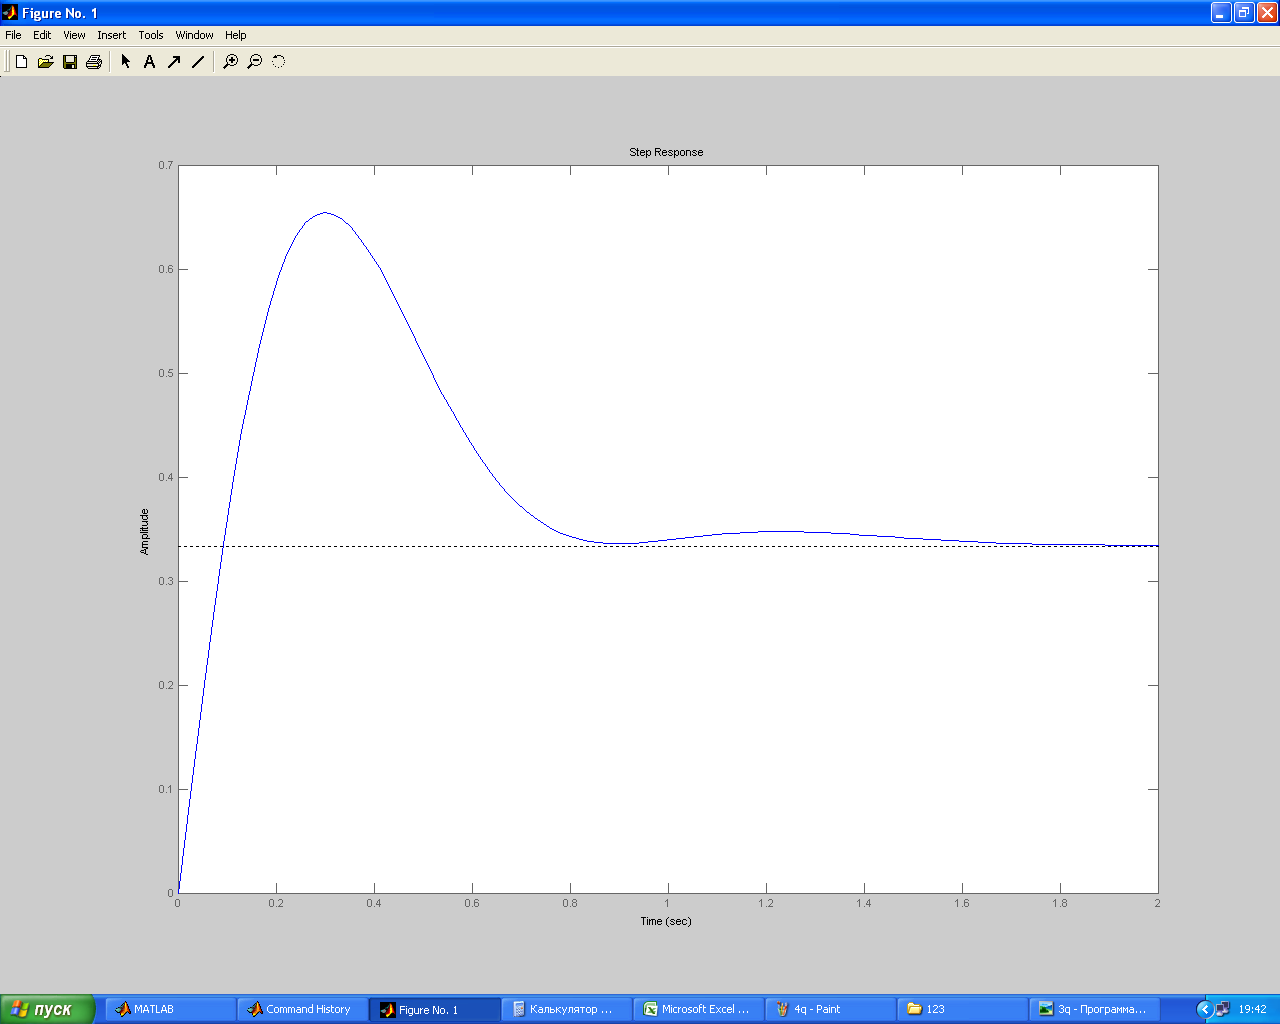The height and width of the screenshot is (1024, 1280).
Task: Activate the Edit Plot arrow tool
Action: [126, 62]
